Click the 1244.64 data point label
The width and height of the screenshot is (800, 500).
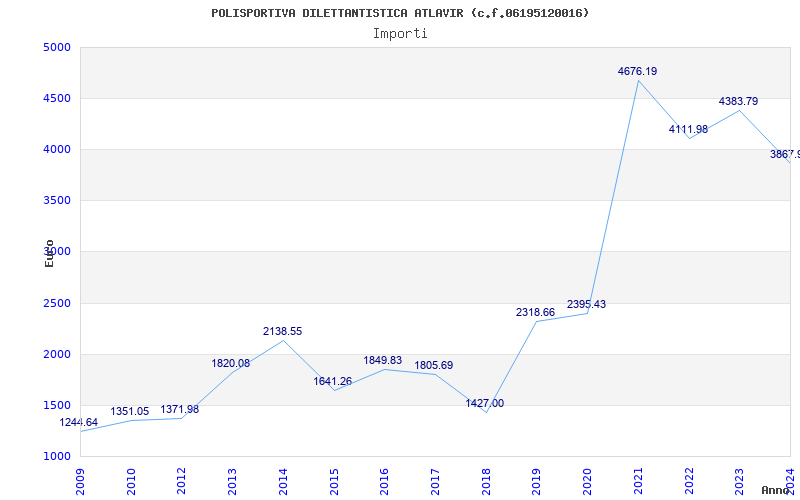(79, 423)
